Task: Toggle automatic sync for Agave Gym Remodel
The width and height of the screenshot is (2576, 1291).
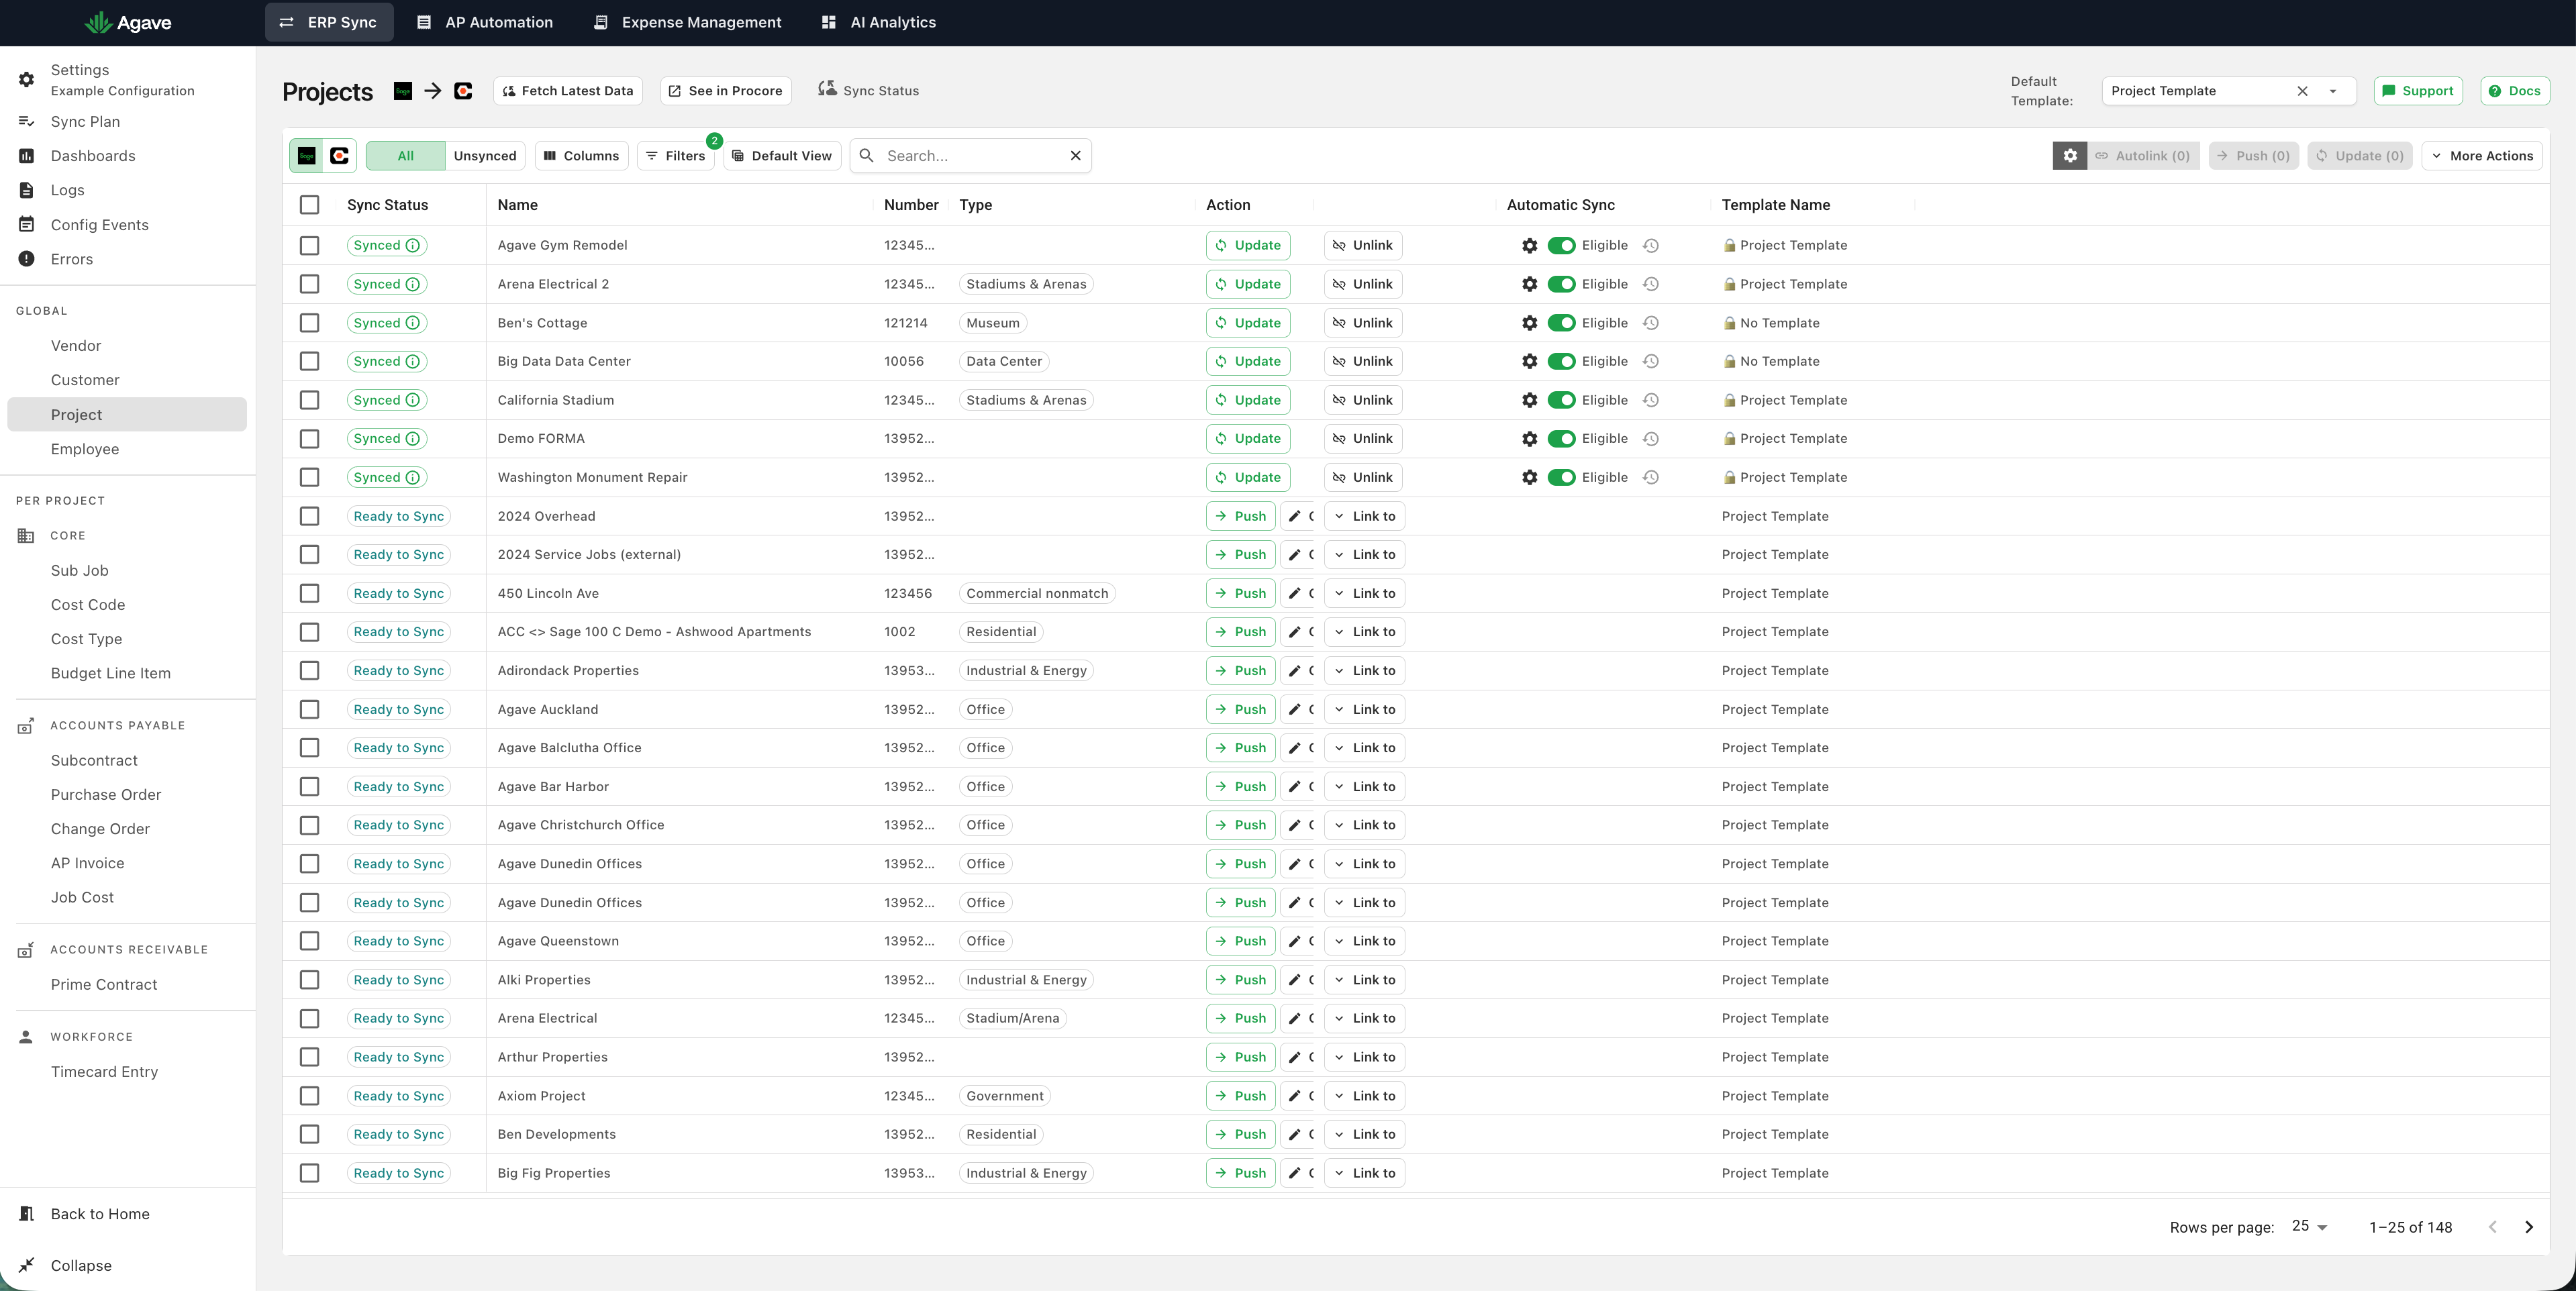Action: point(1561,245)
